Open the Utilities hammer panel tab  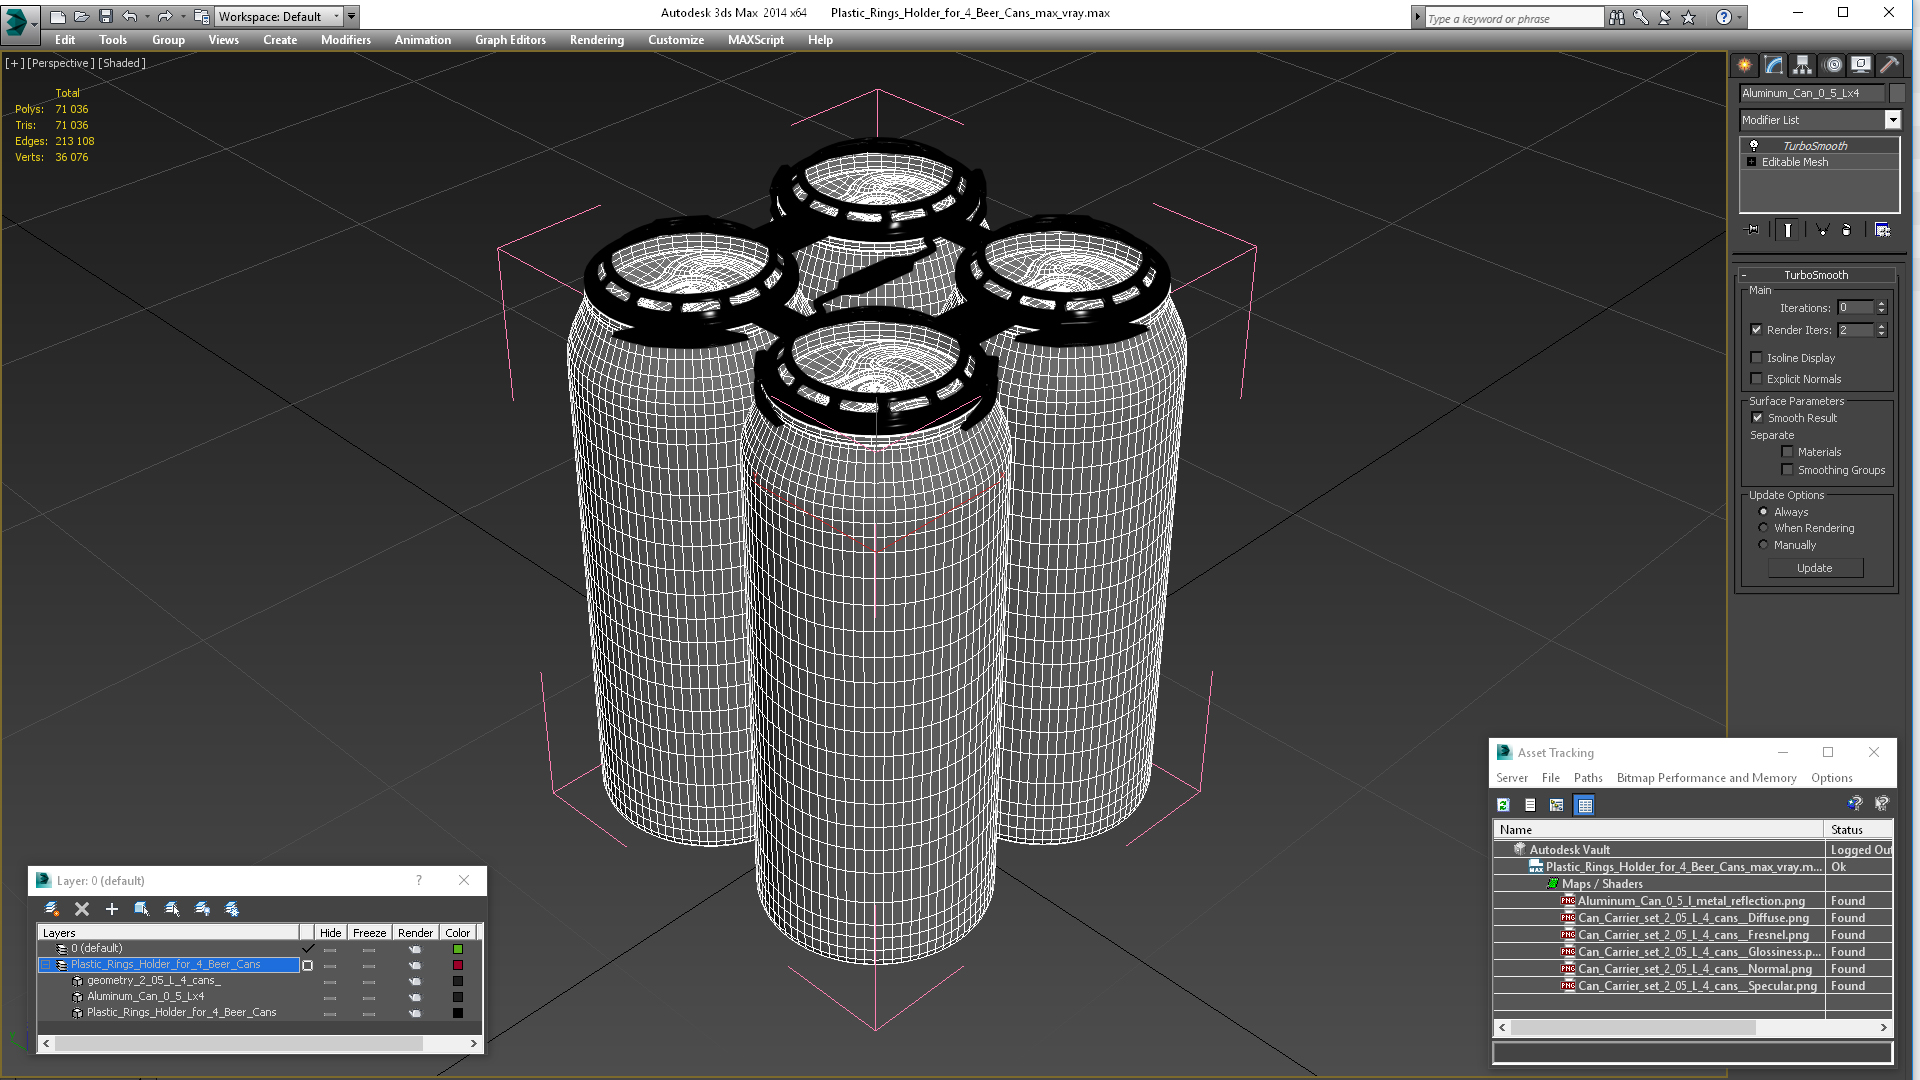tap(1889, 65)
